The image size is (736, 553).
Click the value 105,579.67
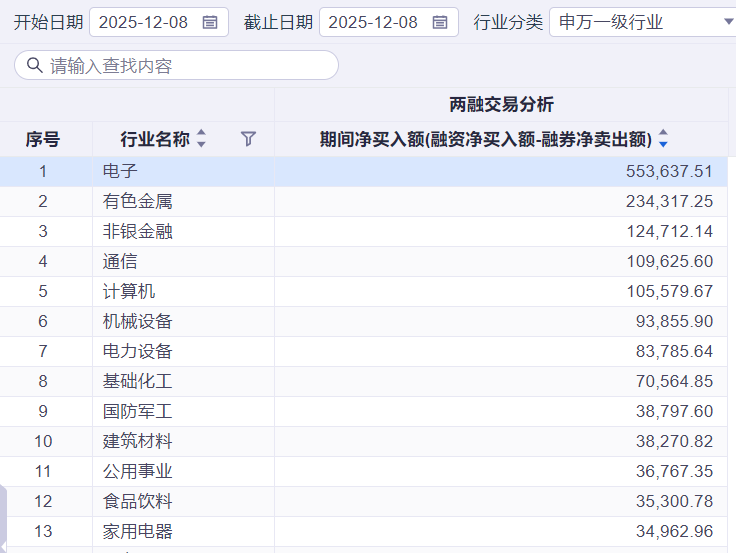tap(670, 292)
